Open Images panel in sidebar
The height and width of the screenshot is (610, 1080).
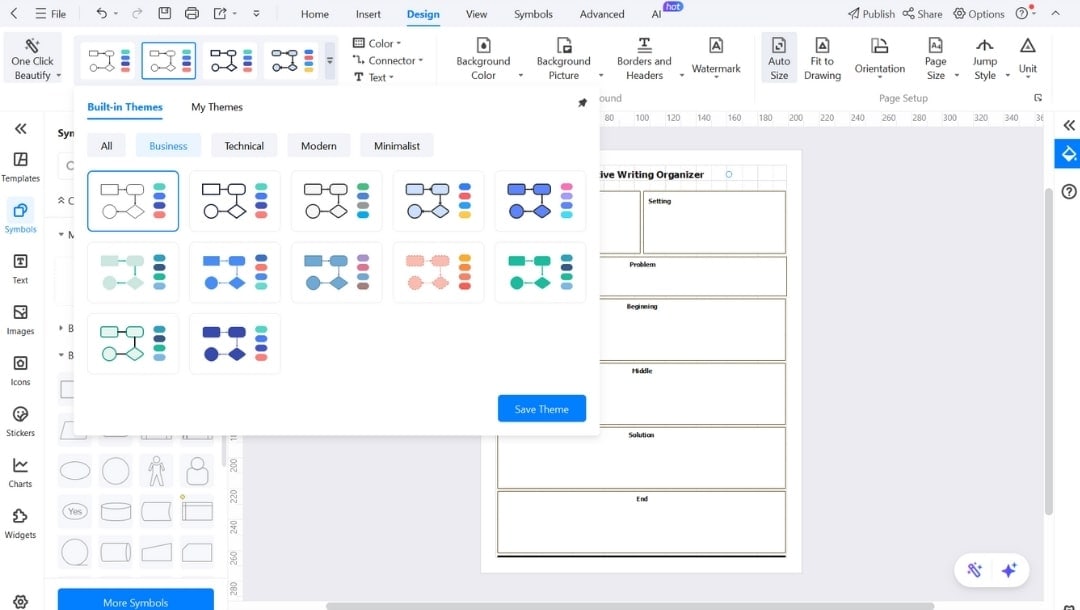point(21,320)
